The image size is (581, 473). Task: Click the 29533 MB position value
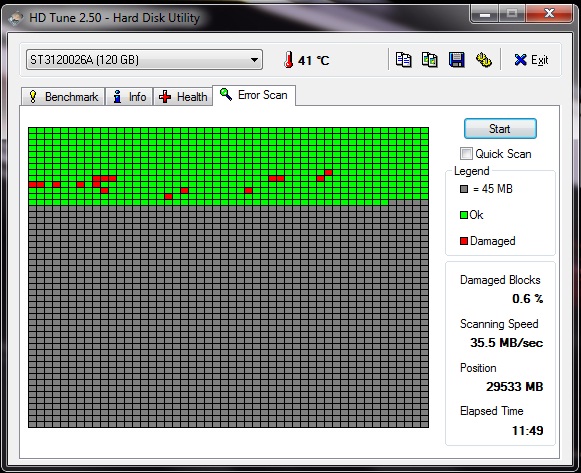click(x=515, y=387)
